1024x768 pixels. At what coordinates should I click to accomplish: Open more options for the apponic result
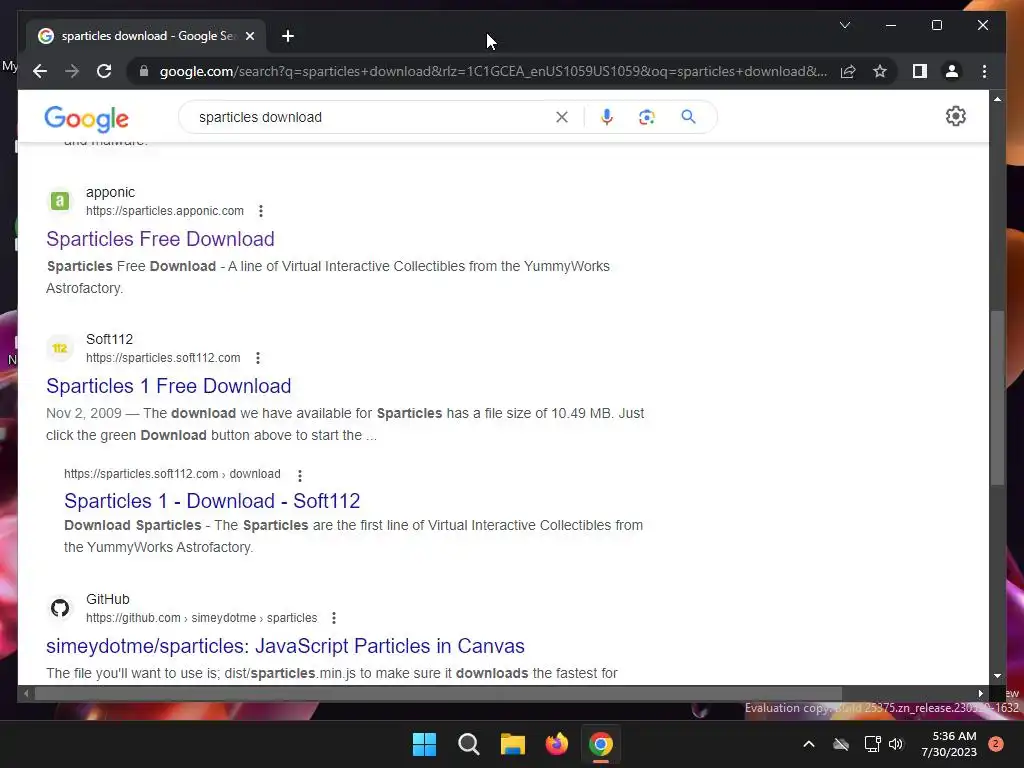(x=261, y=211)
